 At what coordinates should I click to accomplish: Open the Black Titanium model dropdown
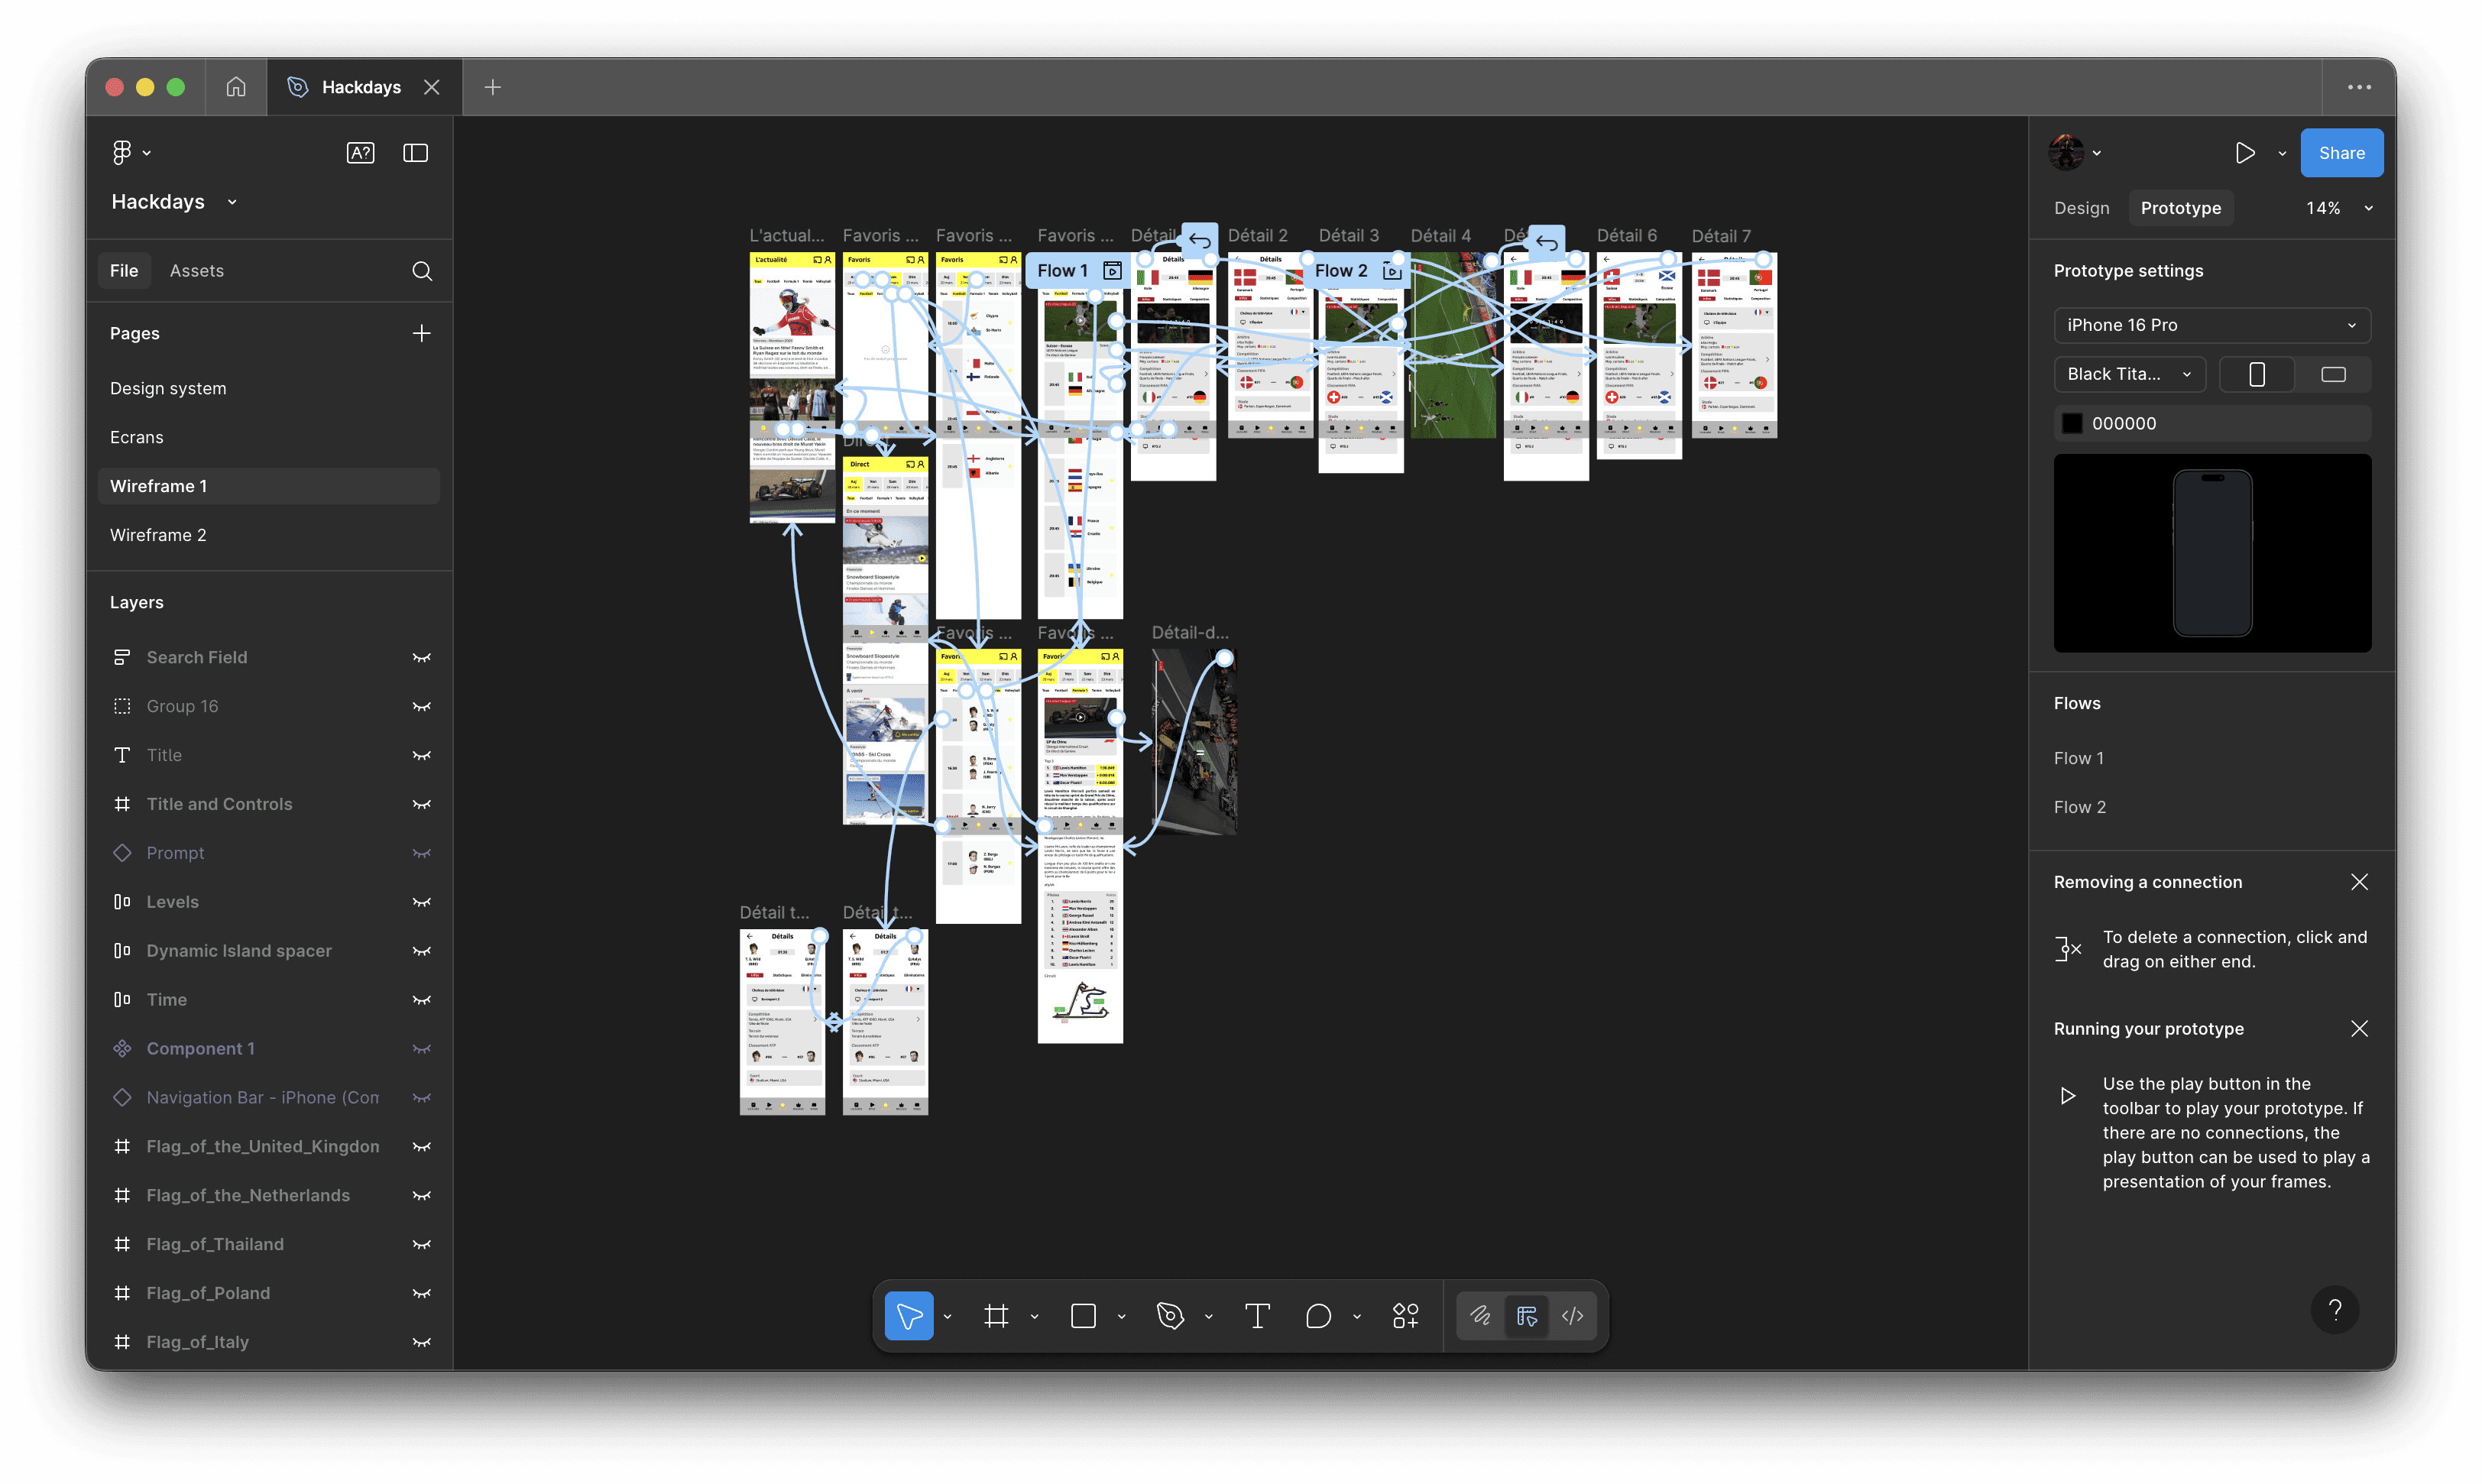(x=2129, y=374)
